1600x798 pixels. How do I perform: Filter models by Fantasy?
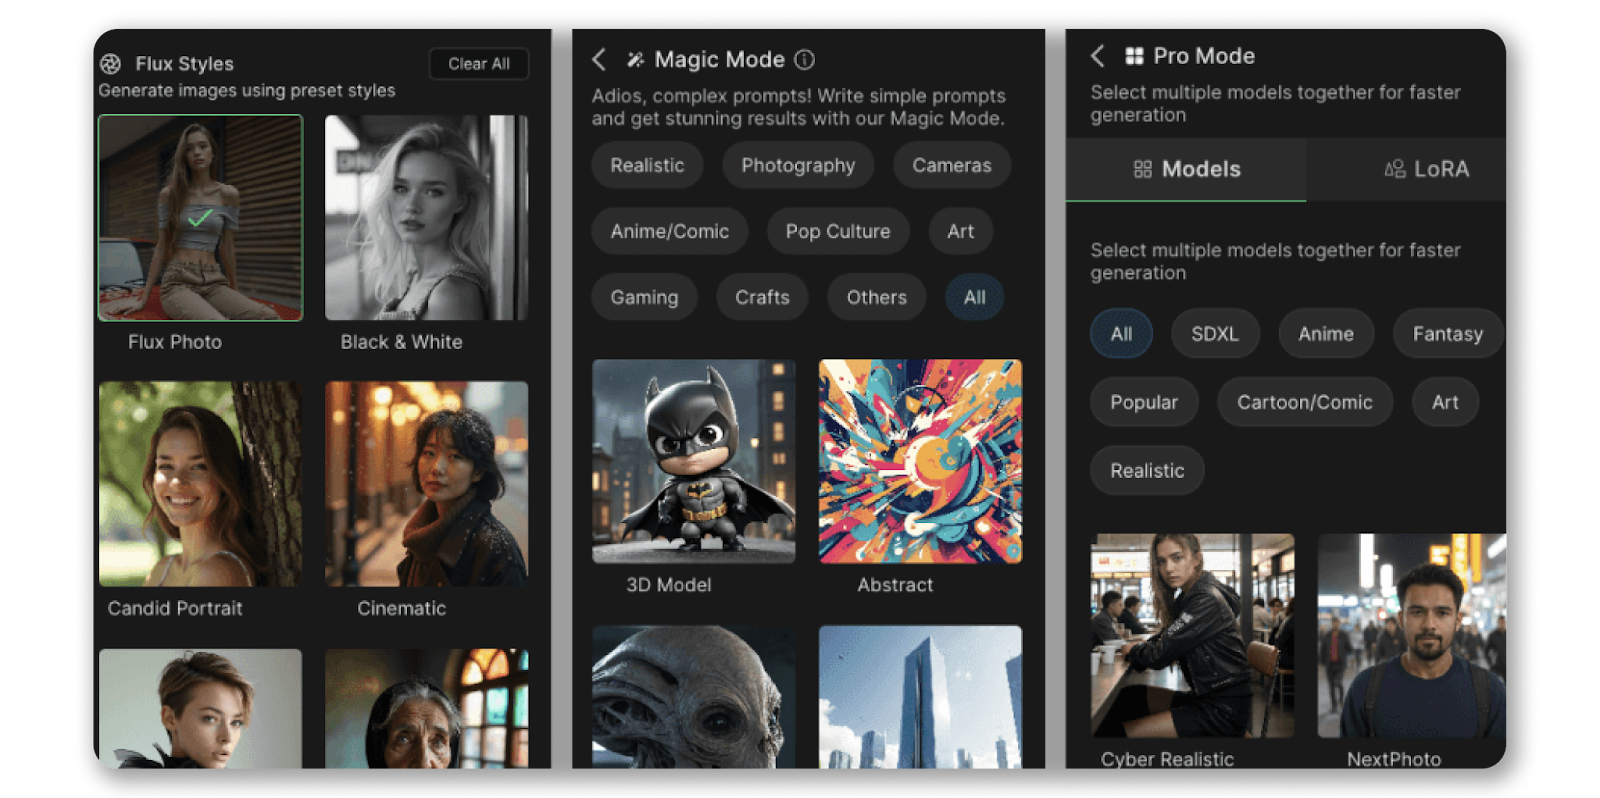pos(1447,334)
